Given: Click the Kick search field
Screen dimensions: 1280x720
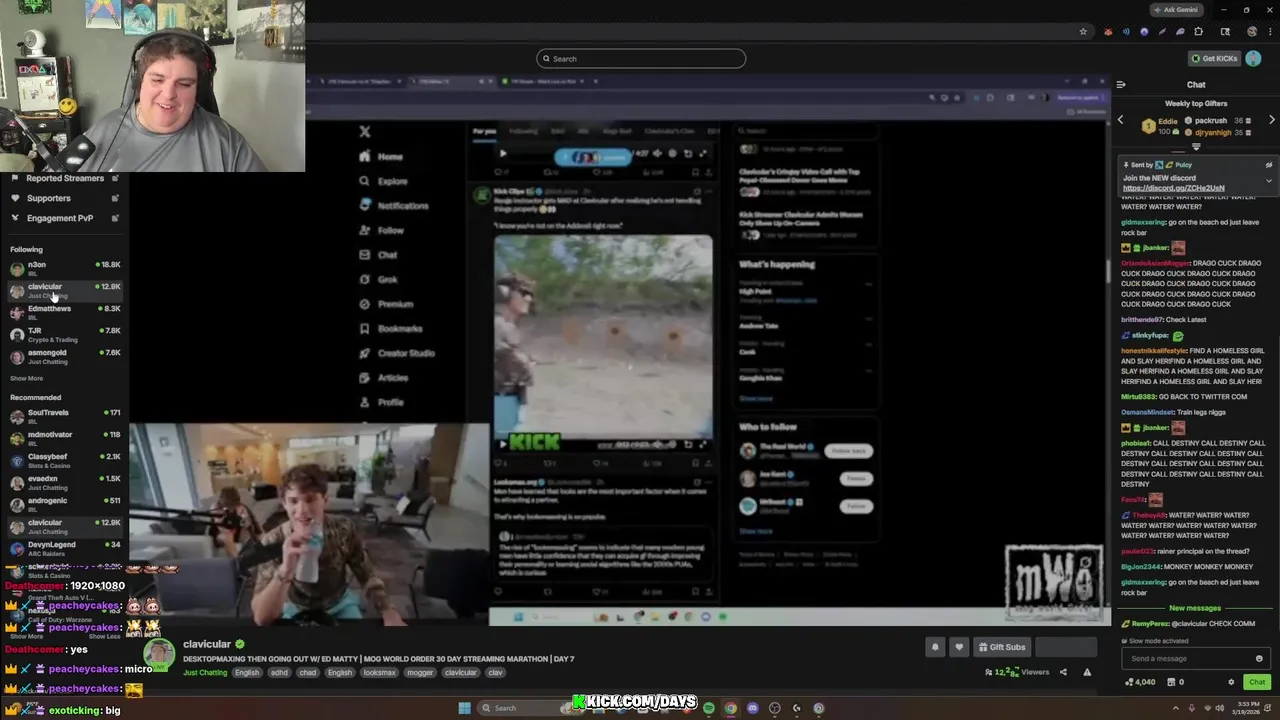Looking at the screenshot, I should (x=641, y=58).
